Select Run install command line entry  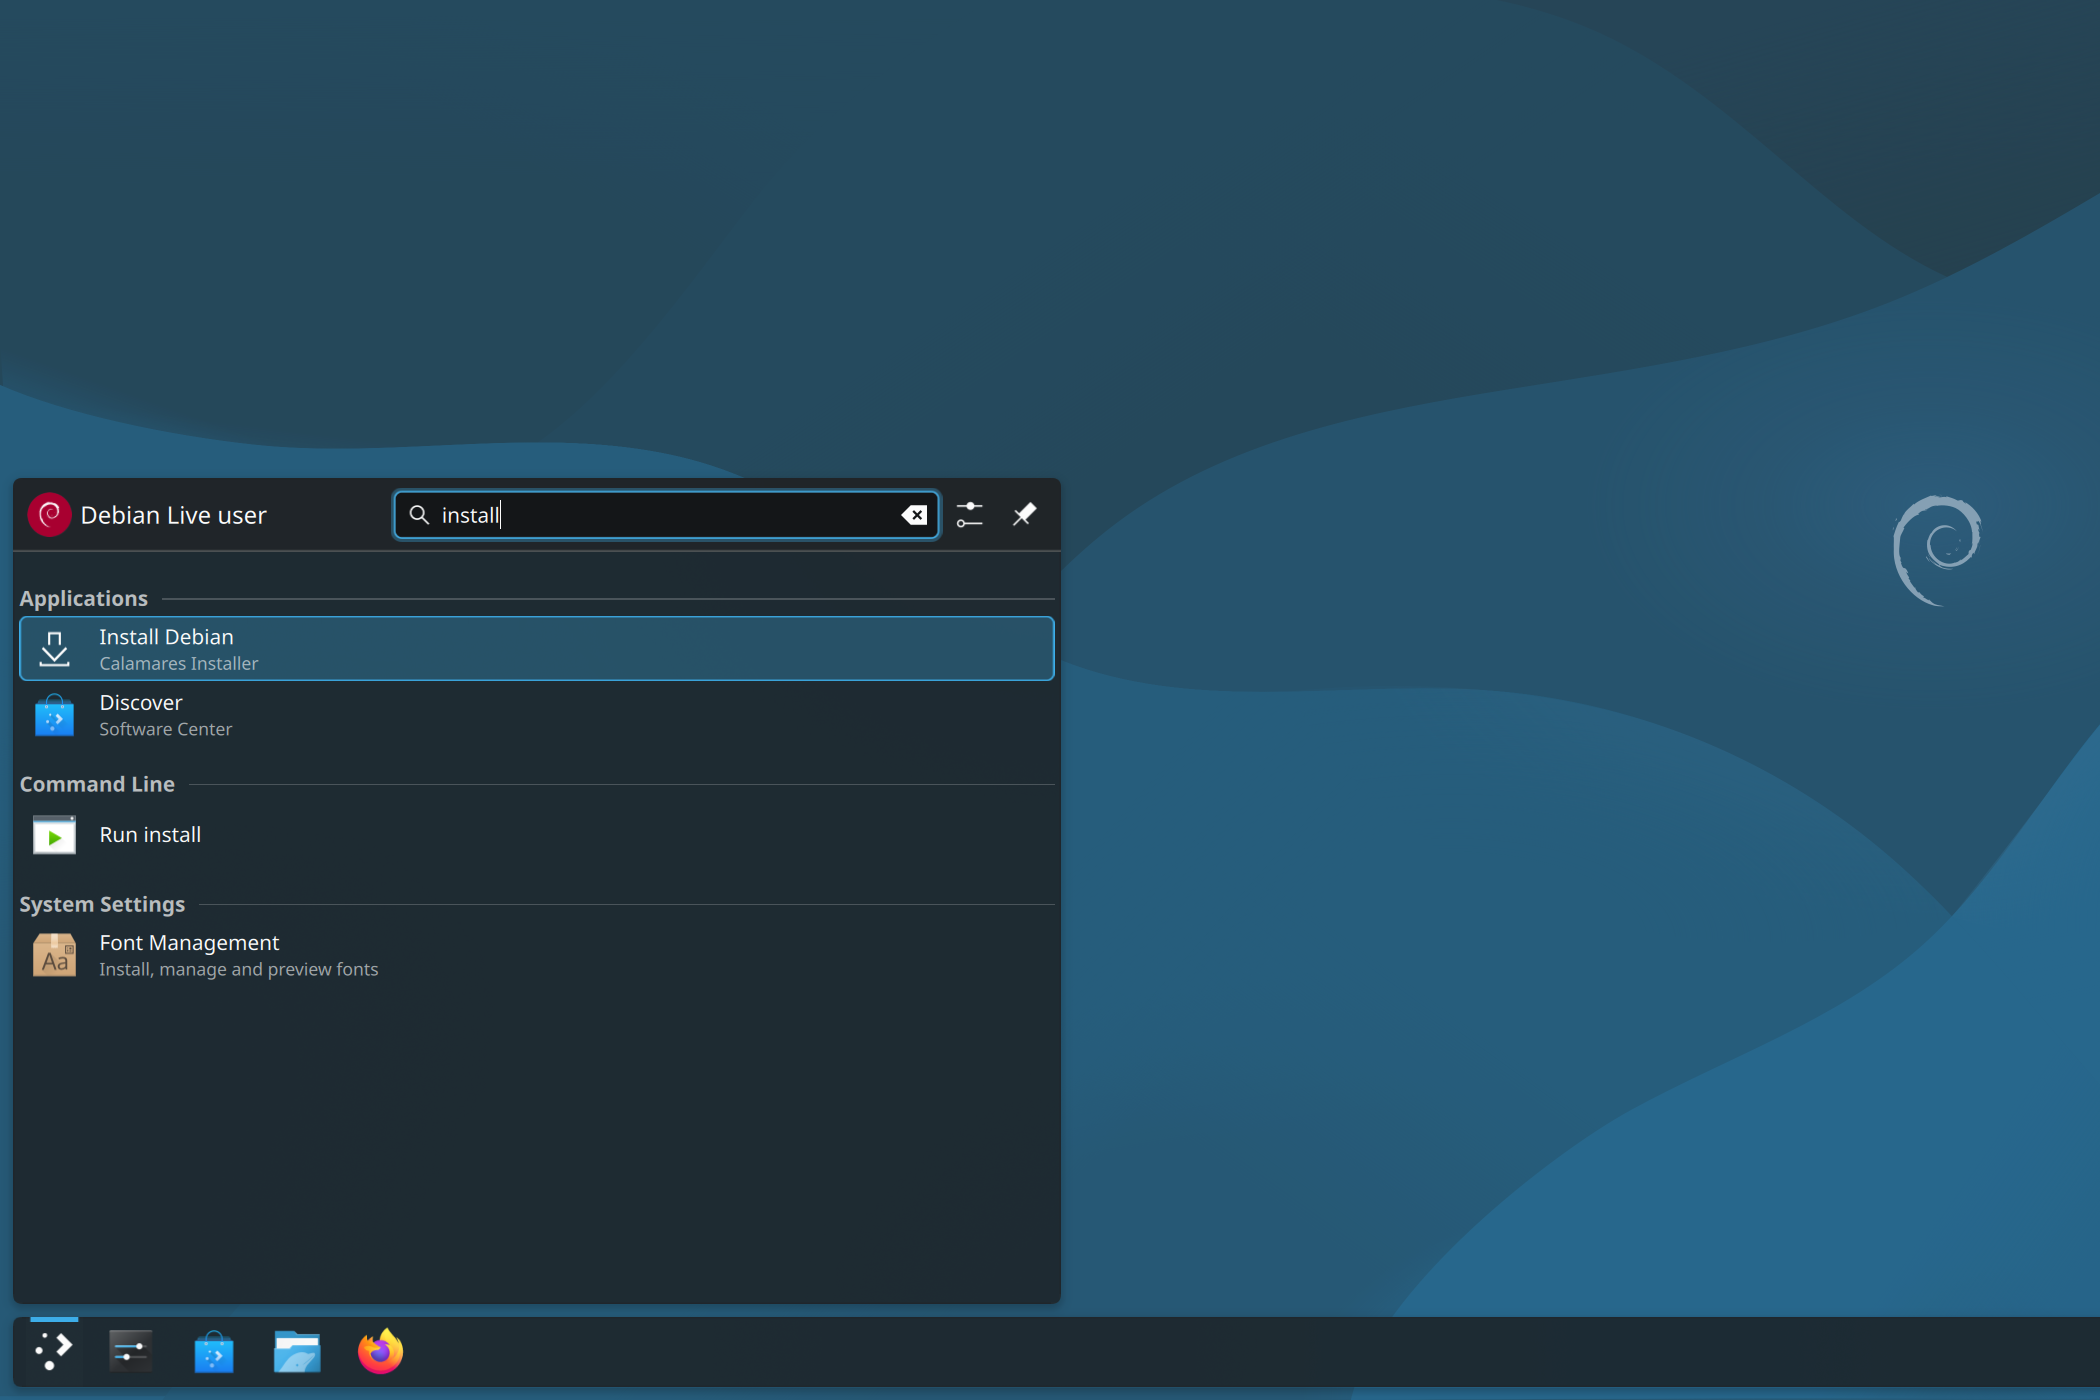536,835
